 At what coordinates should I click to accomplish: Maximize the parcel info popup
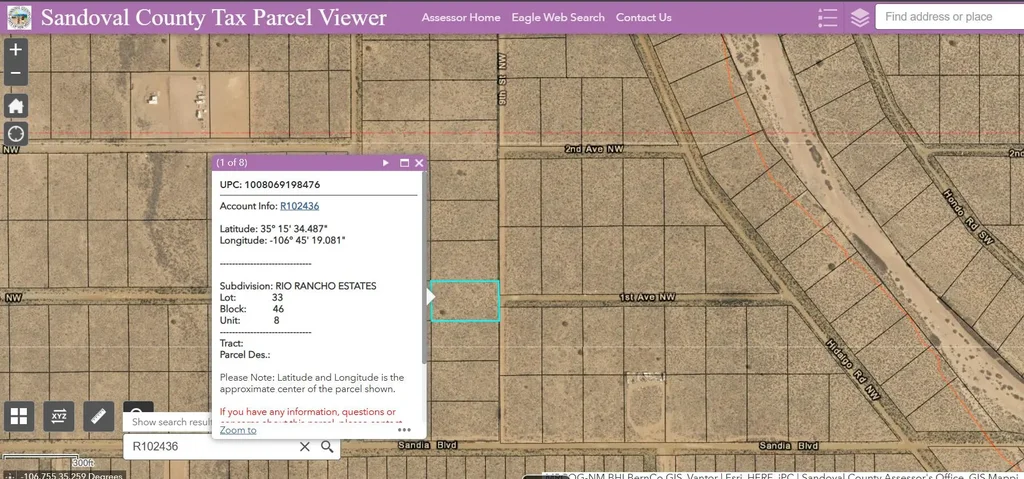(x=404, y=163)
